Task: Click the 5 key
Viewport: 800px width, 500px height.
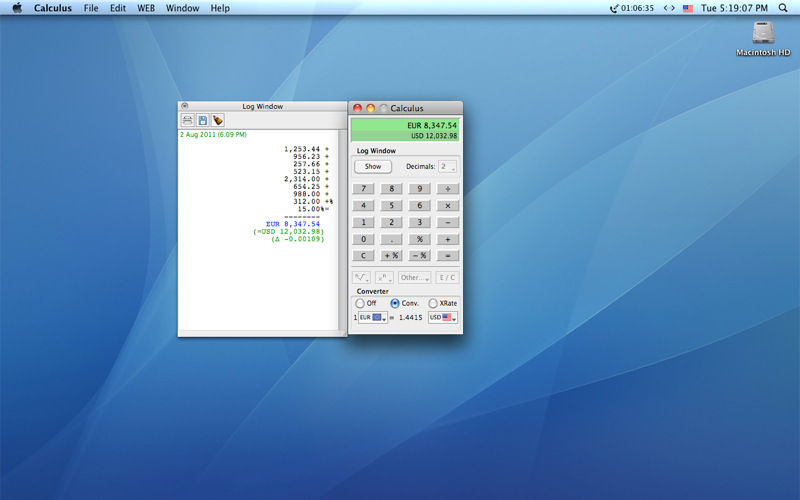Action: point(391,206)
